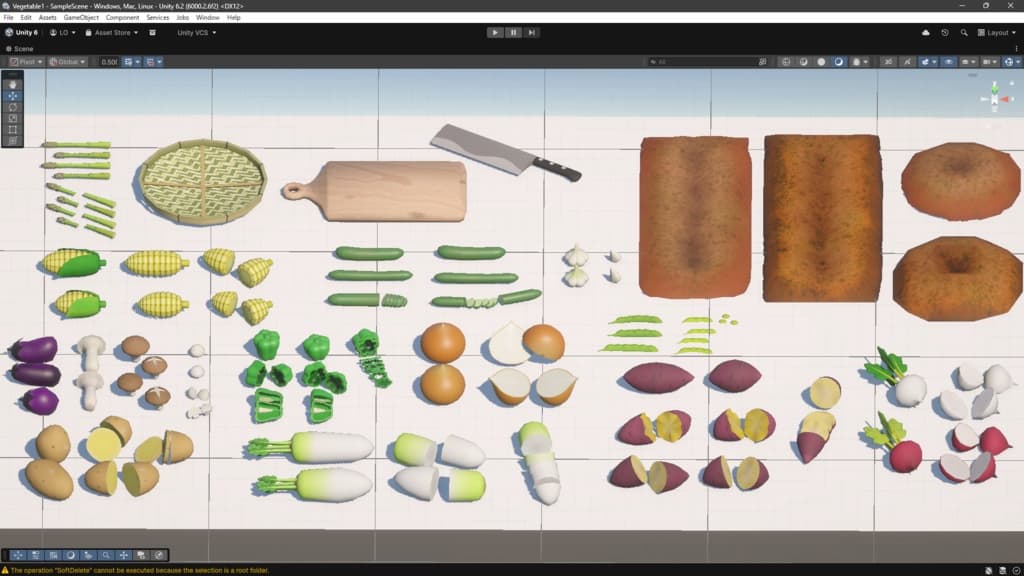Image resolution: width=1024 pixels, height=576 pixels.
Task: Open the Pivot handle position dropdown
Action: click(26, 62)
